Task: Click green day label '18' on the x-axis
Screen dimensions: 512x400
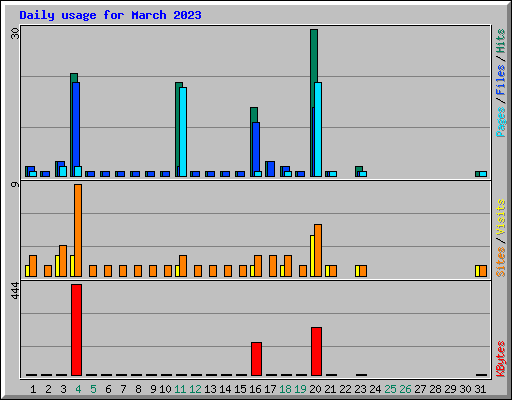Action: [x=285, y=389]
